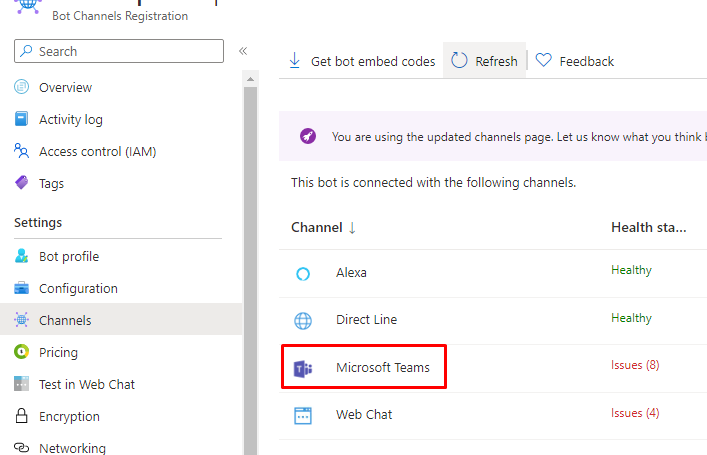Open the Direct Line channel
This screenshot has width=707, height=455.
[367, 320]
